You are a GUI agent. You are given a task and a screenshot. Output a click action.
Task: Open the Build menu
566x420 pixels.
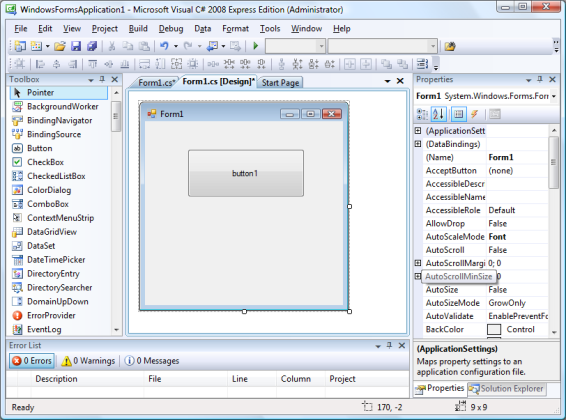[138, 29]
